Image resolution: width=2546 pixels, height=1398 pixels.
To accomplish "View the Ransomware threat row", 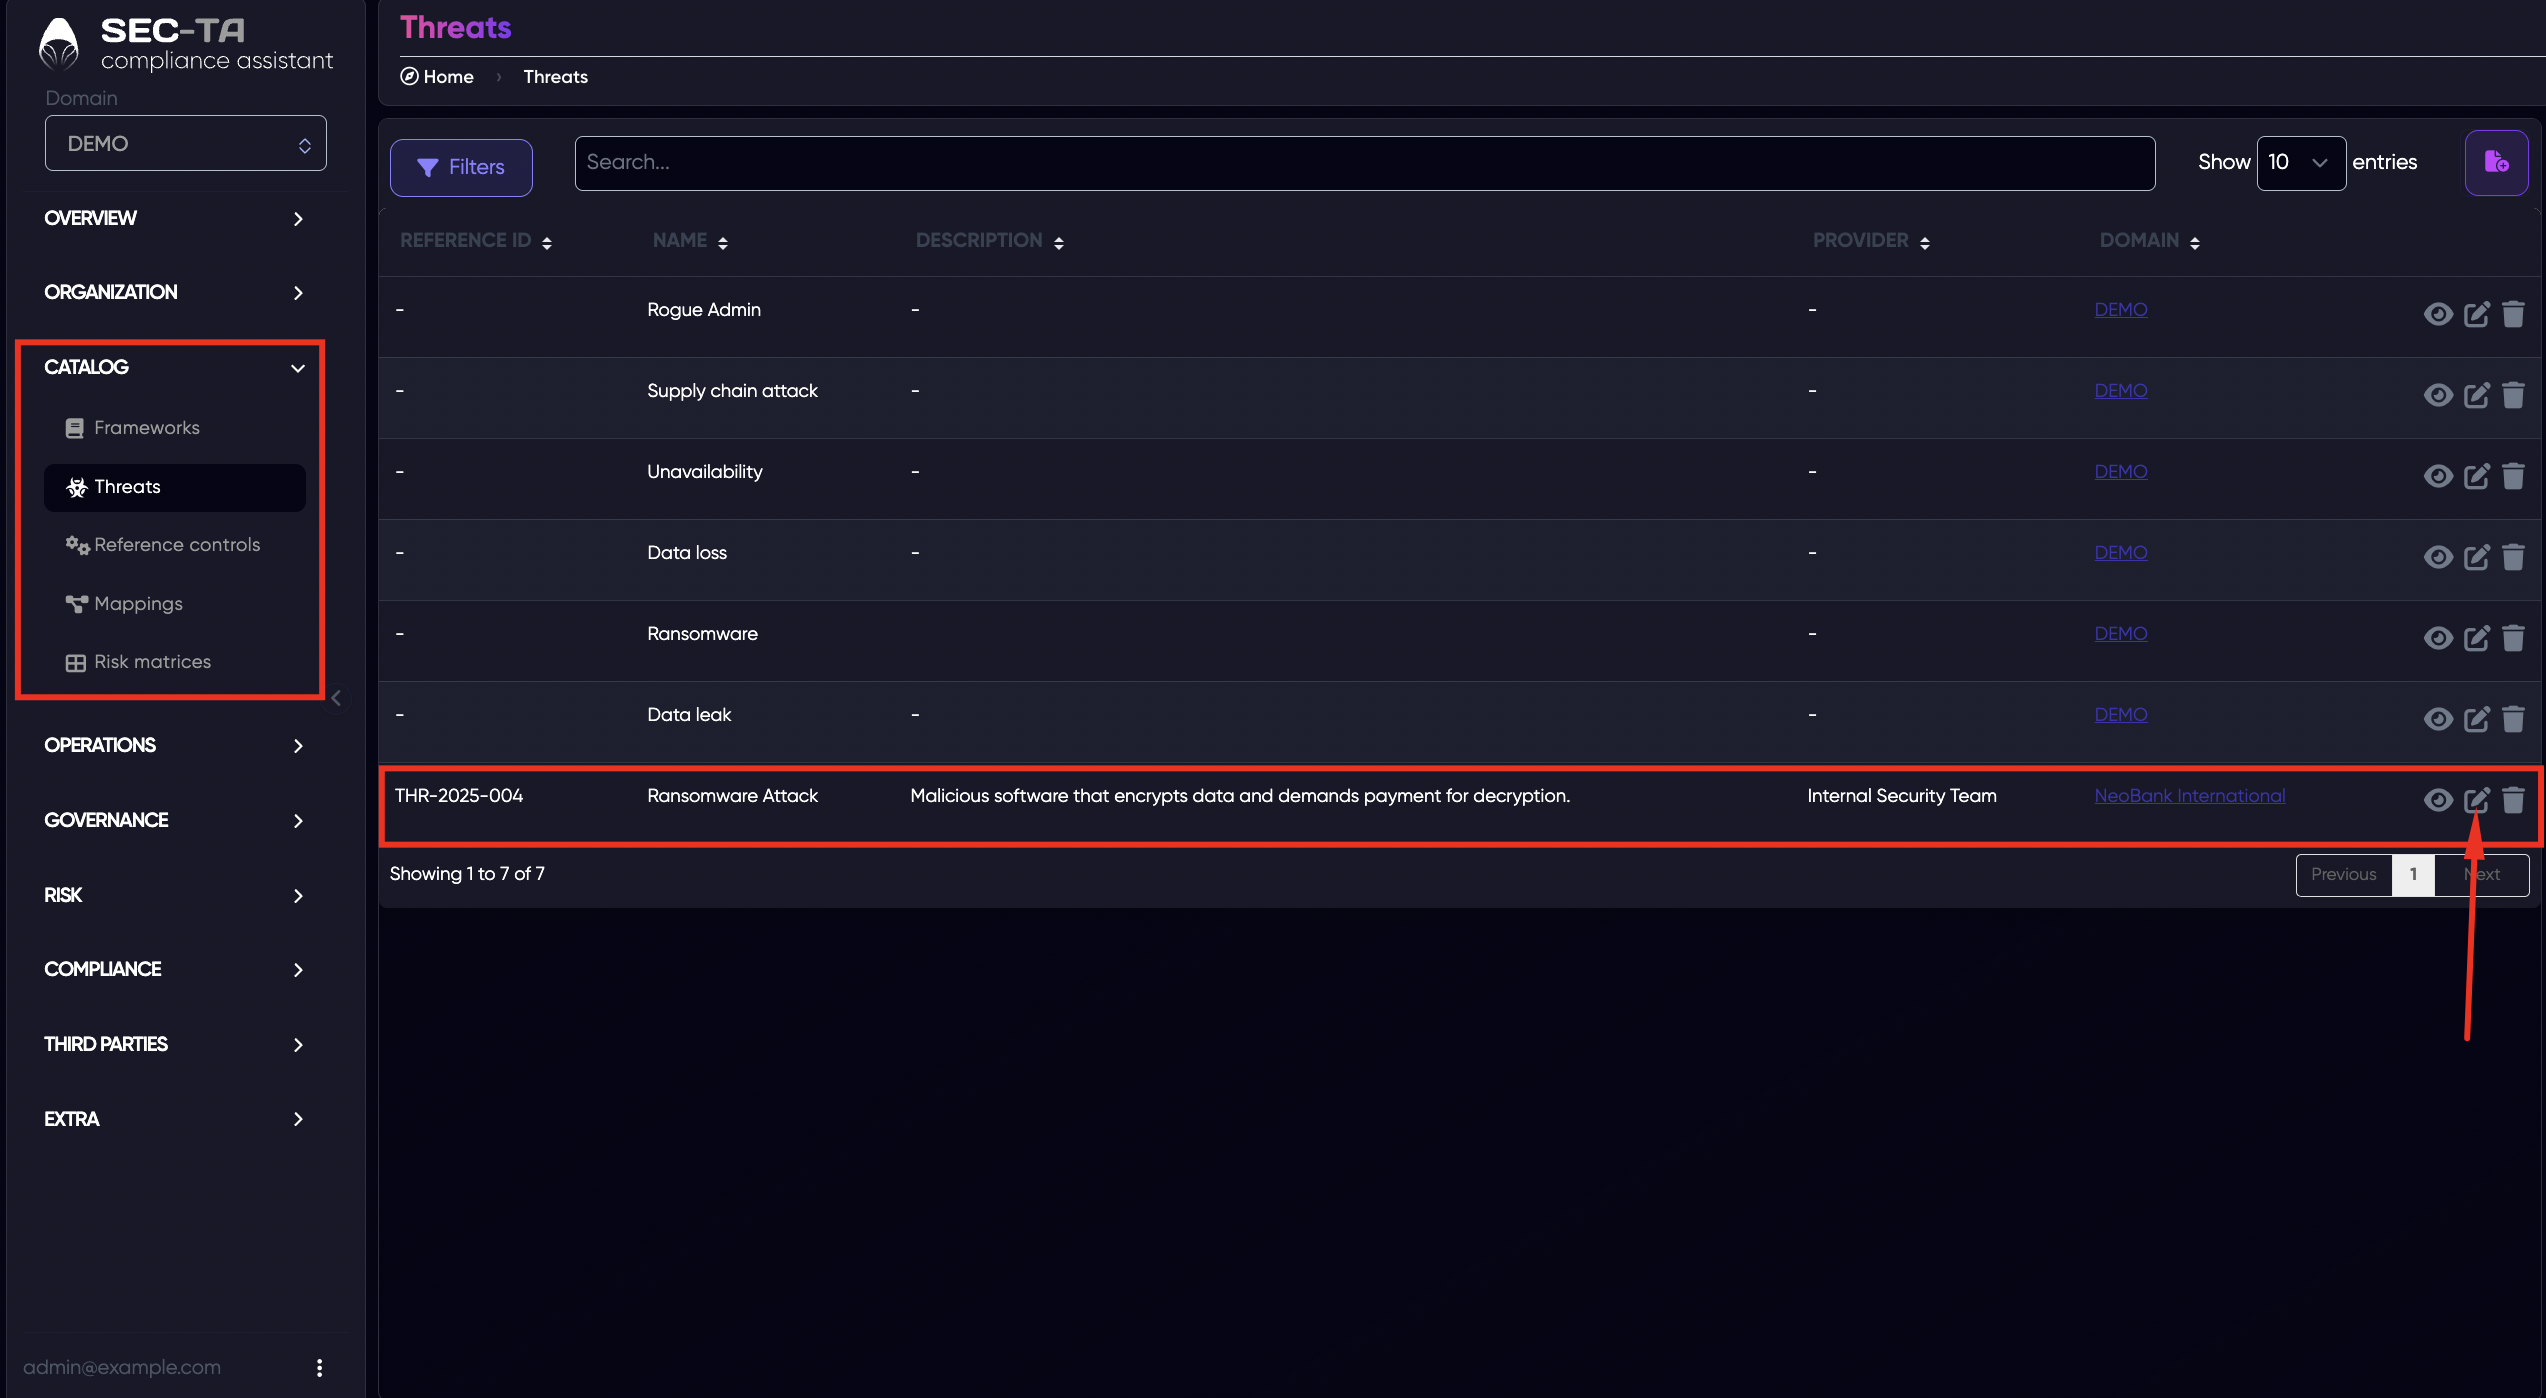I will (2438, 638).
